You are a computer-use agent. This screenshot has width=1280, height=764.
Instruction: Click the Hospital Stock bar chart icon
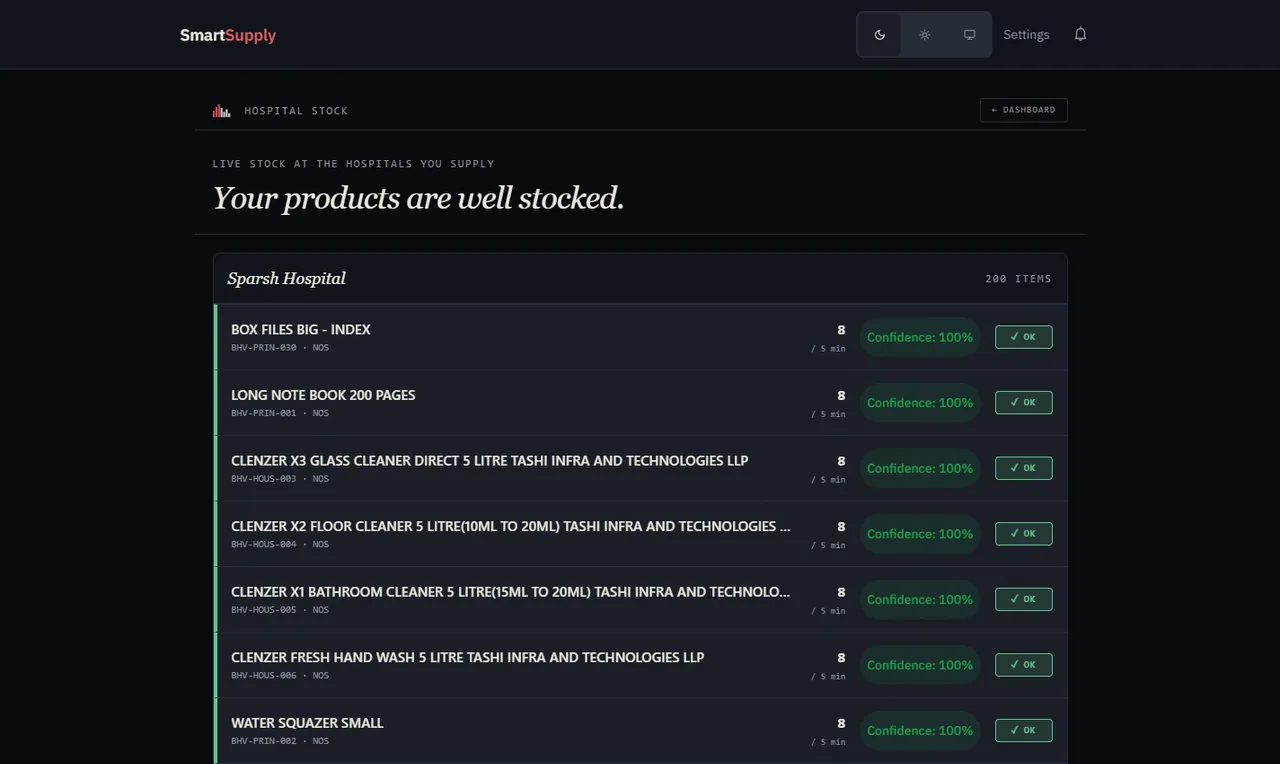(221, 111)
